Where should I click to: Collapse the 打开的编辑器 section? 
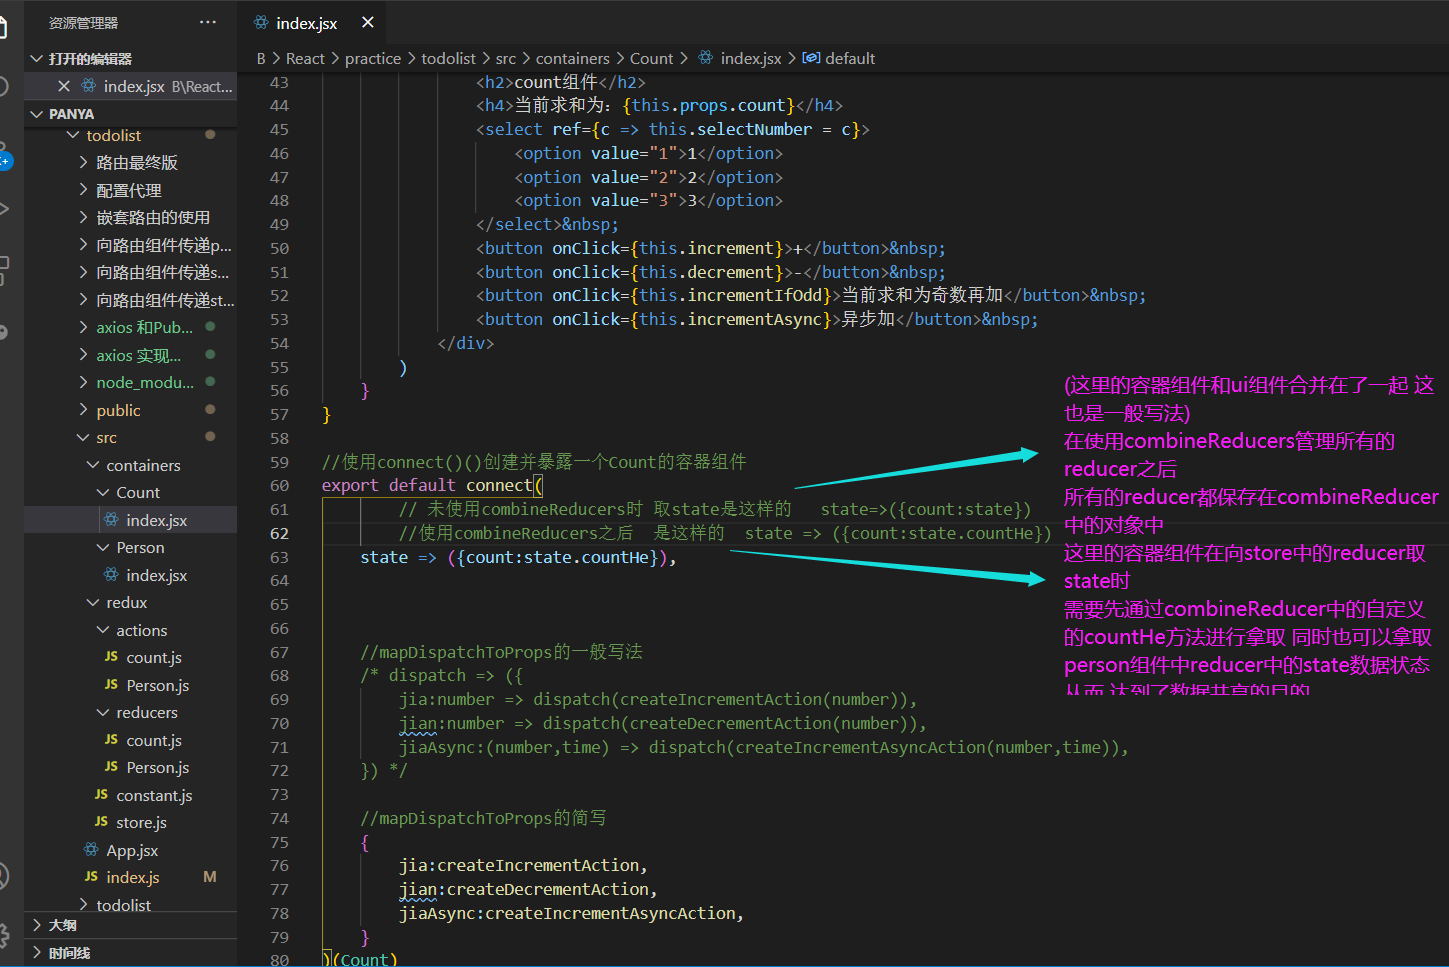(x=37, y=58)
